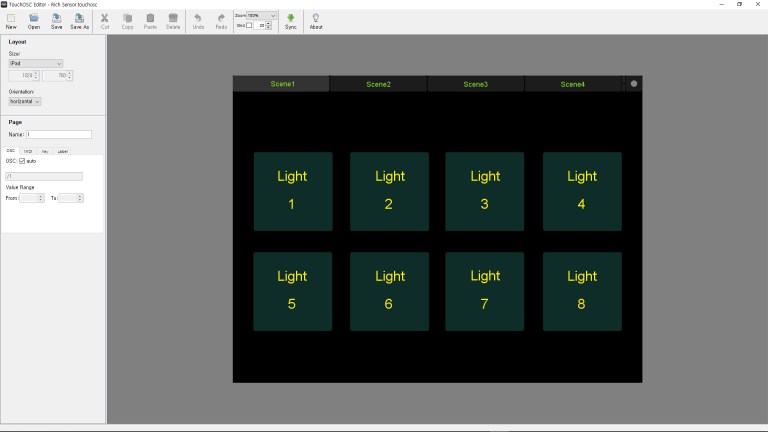Select the Light 6 button on canvas
The height and width of the screenshot is (432, 768).
[x=389, y=291]
